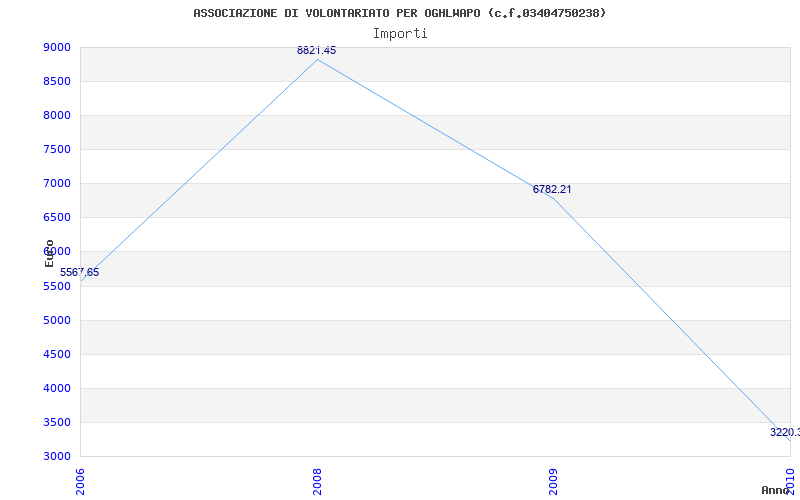
Task: Click the Anno x-axis label
Action: (x=775, y=490)
